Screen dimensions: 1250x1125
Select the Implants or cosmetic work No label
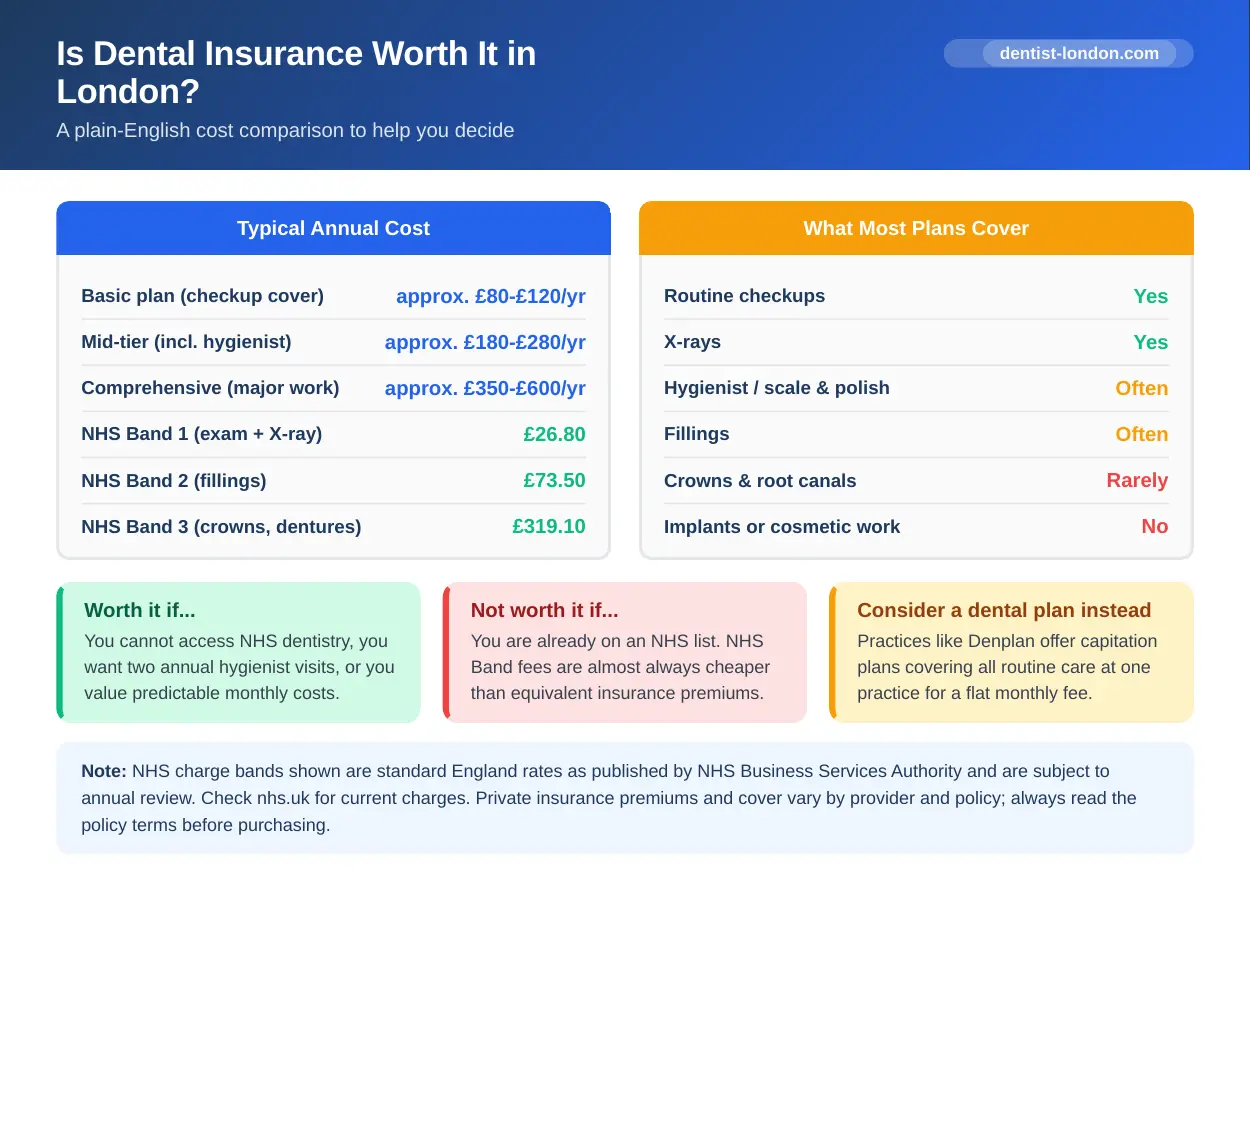click(1155, 527)
